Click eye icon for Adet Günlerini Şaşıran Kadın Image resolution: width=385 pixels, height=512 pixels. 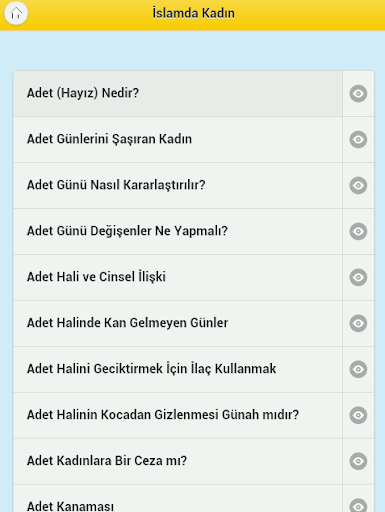(358, 139)
